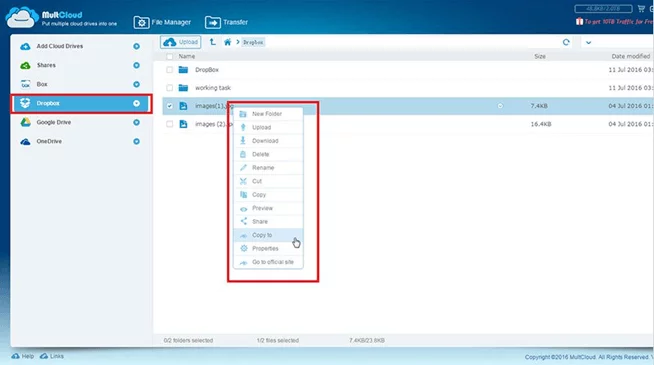Choose Copy to from context menu
The width and height of the screenshot is (654, 365).
pyautogui.click(x=268, y=235)
